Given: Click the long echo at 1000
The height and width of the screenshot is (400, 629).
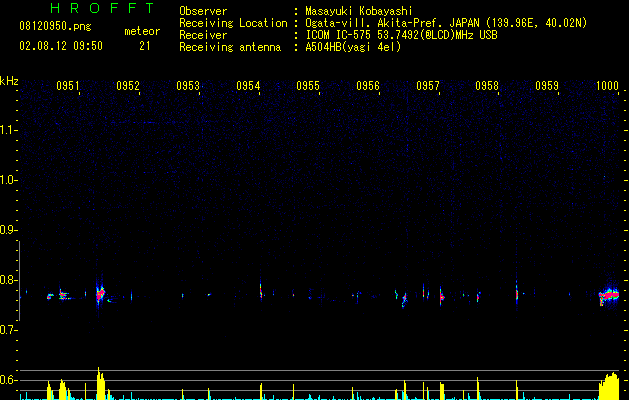Looking at the screenshot, I should click(609, 296).
